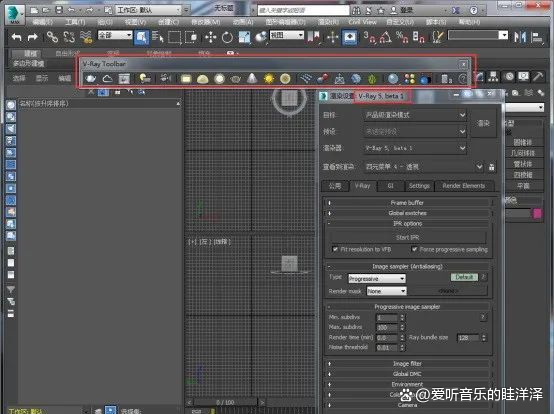The image size is (554, 414).
Task: Open the 全部 selection filter dropdown
Action: pos(115,35)
